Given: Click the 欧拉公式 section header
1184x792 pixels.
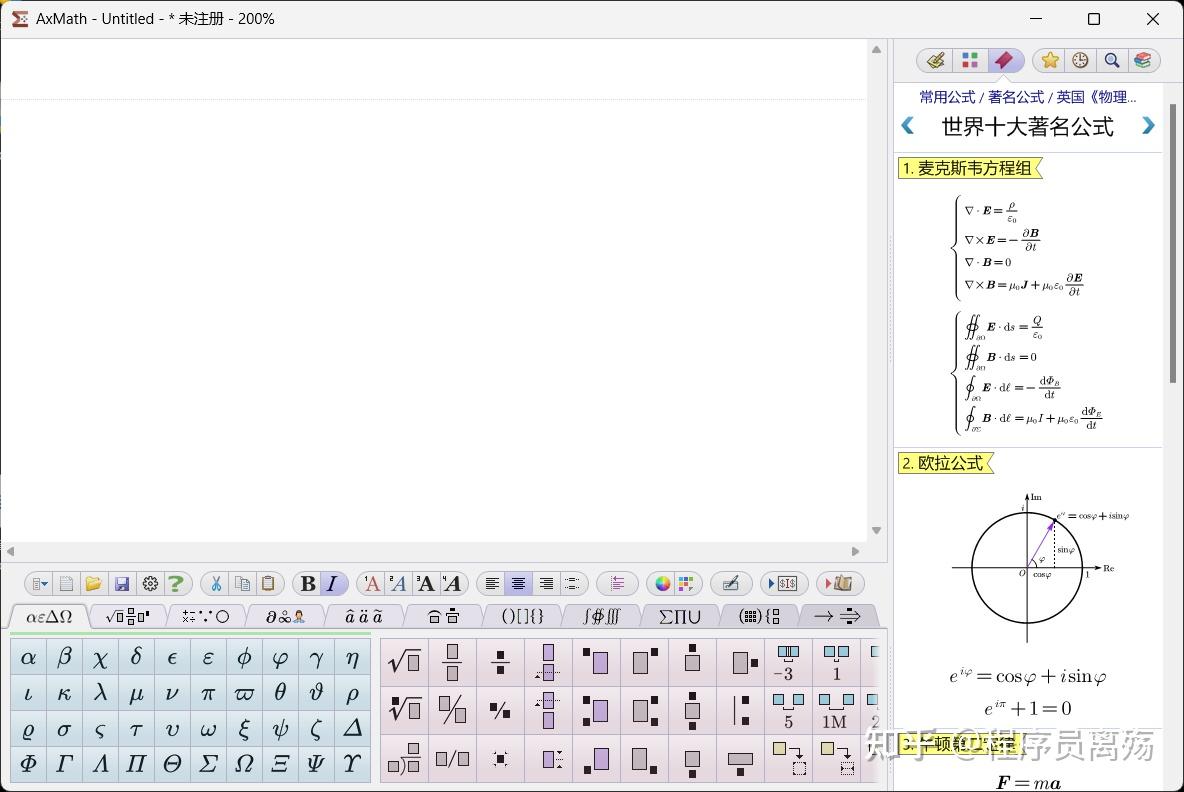Looking at the screenshot, I should 944,463.
